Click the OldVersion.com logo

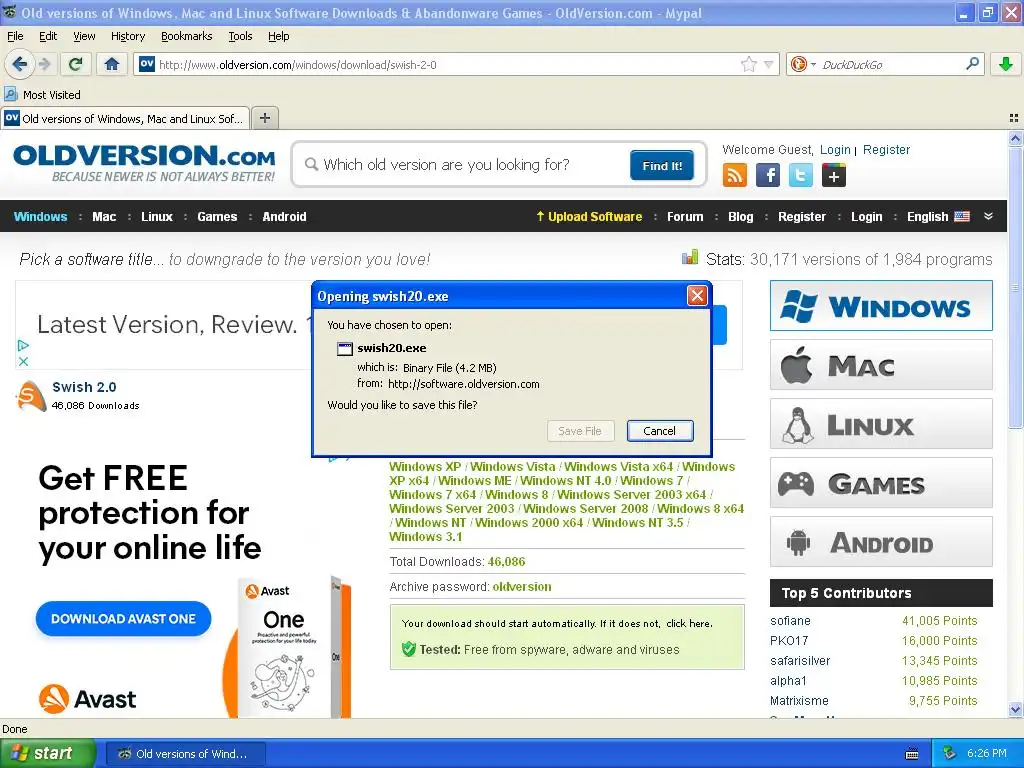144,163
